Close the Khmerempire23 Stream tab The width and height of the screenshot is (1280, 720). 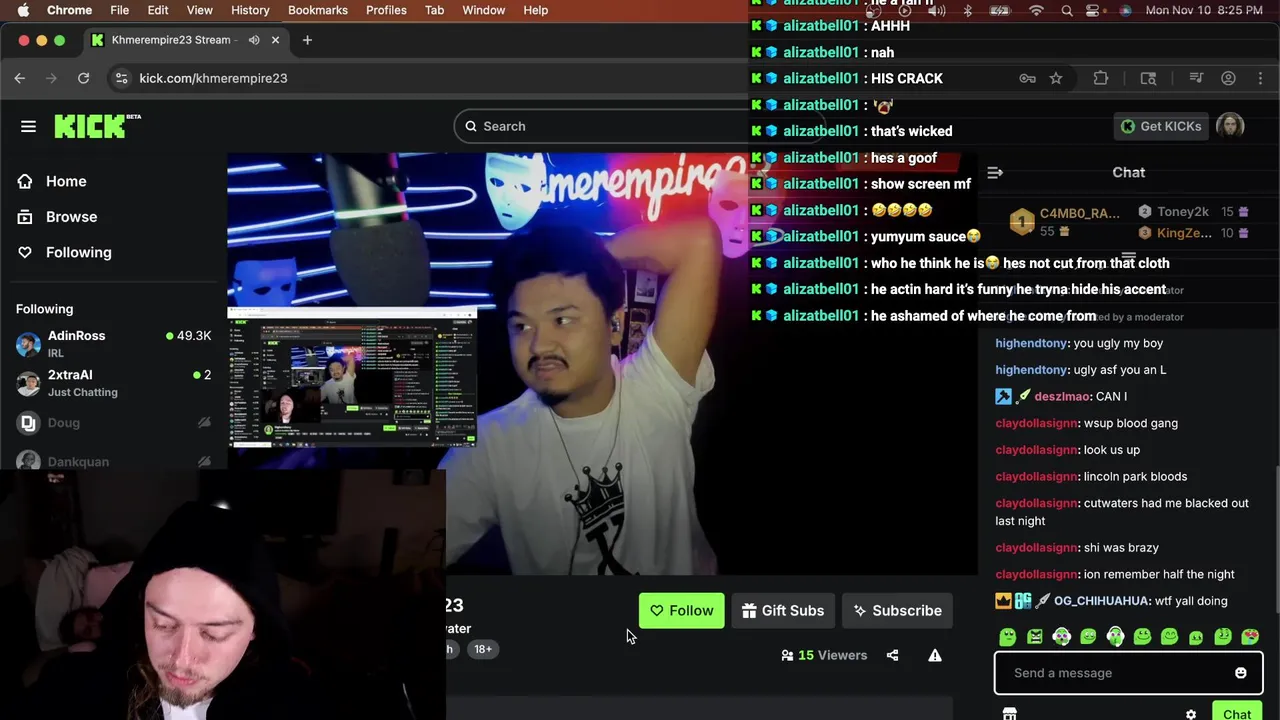point(275,40)
